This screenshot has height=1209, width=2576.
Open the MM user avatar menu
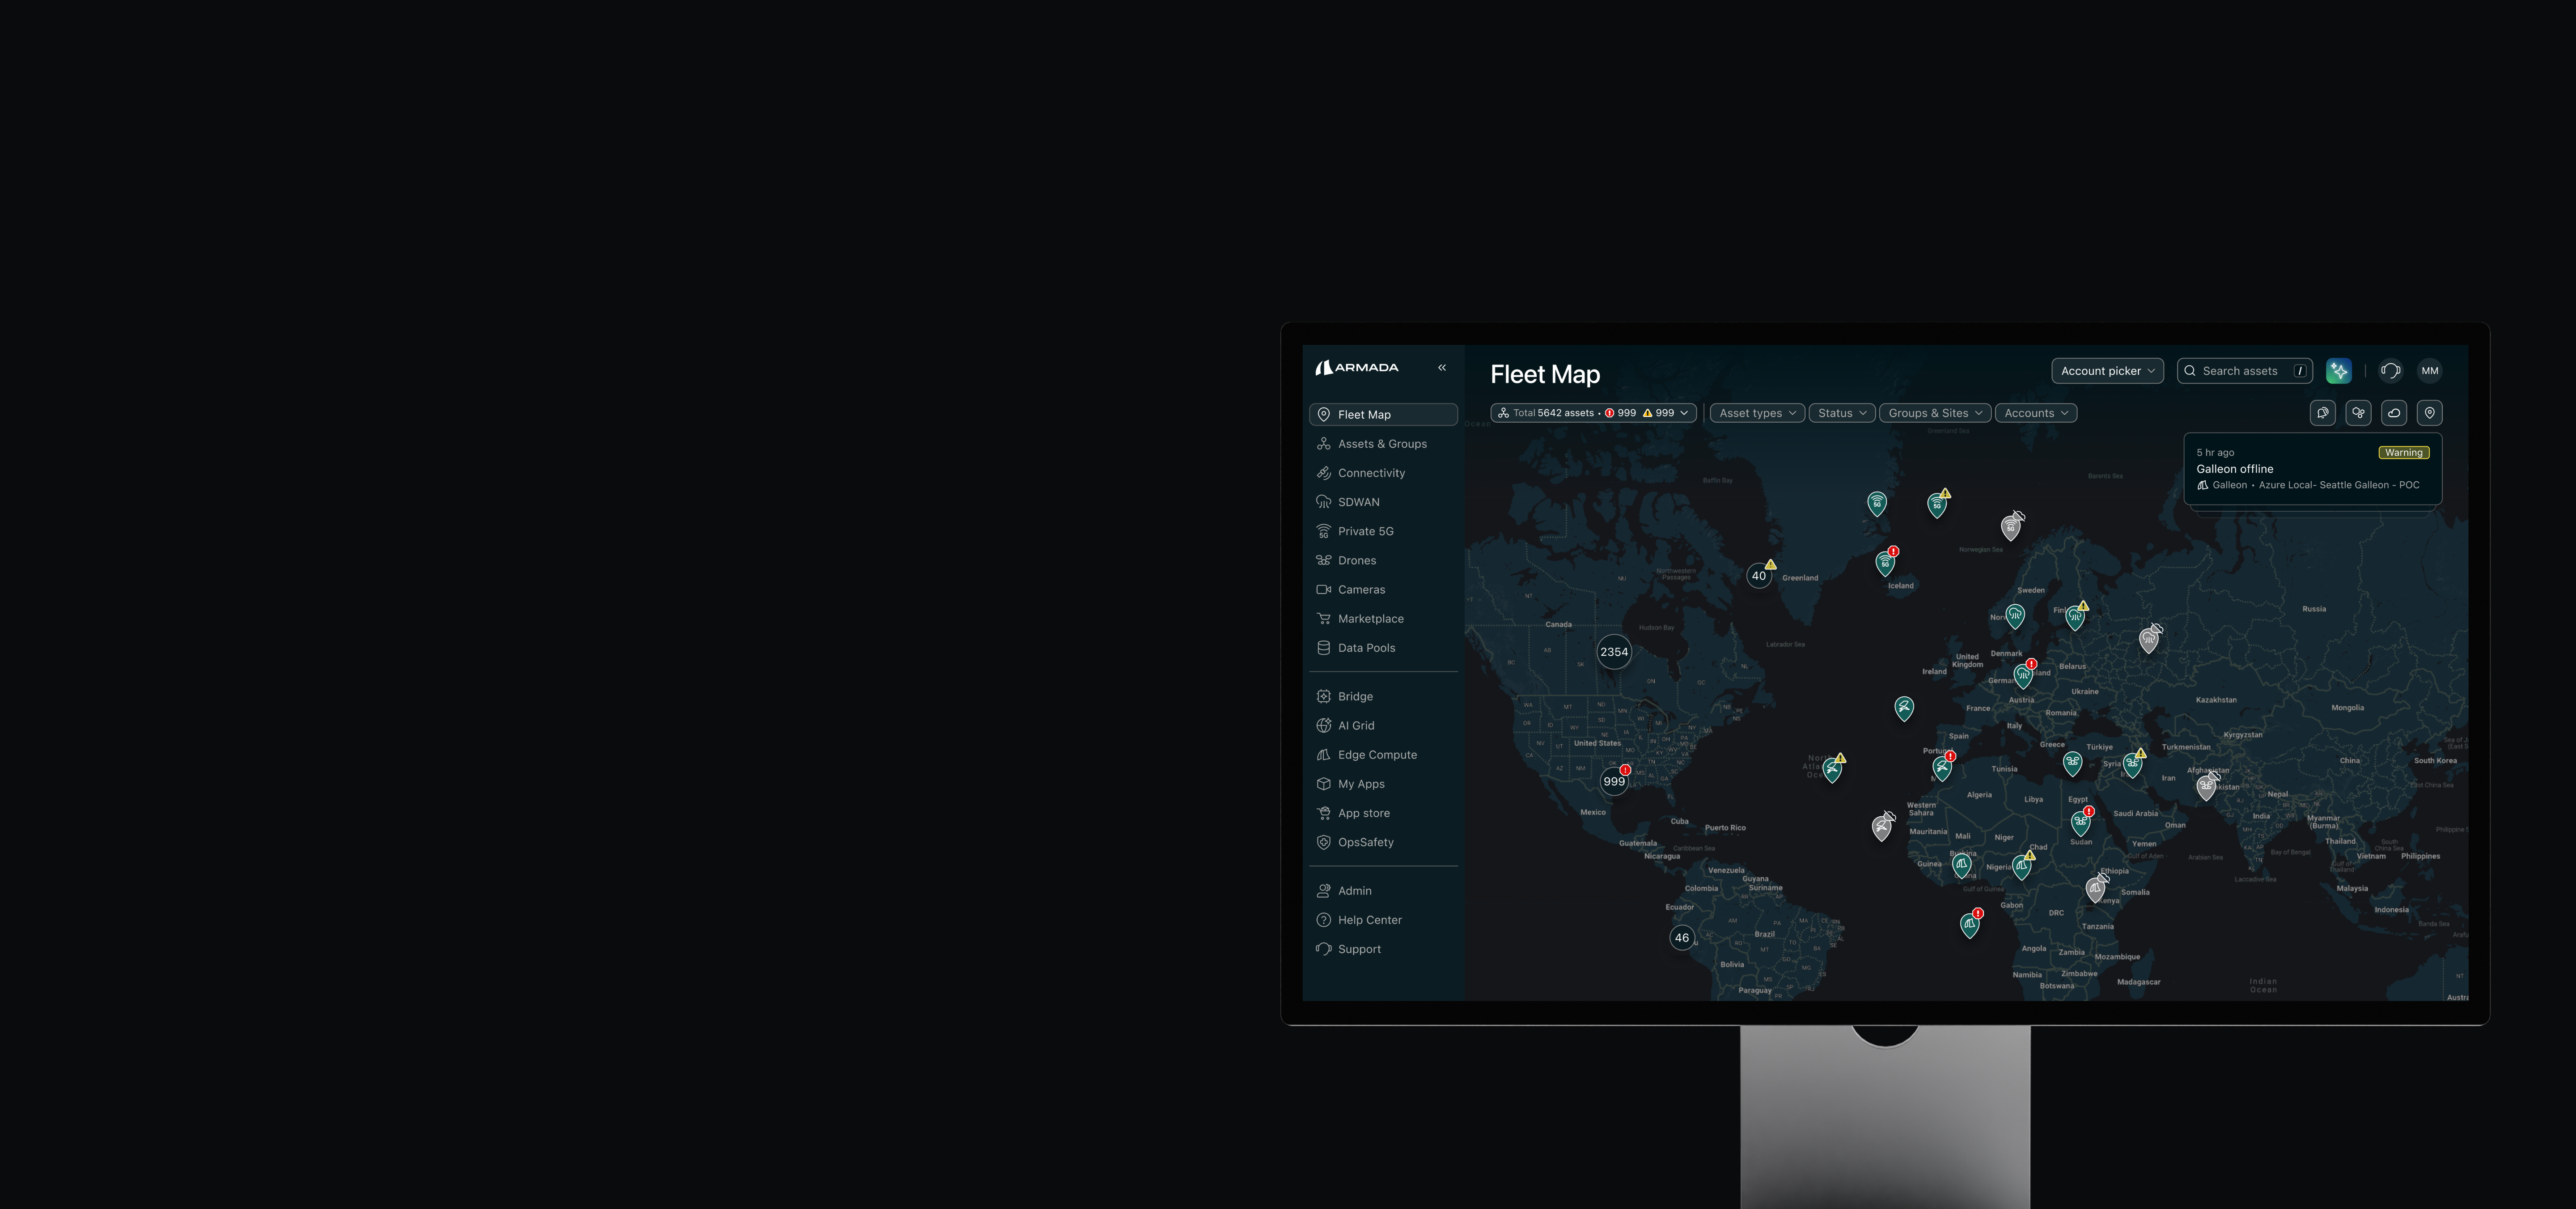click(x=2430, y=371)
